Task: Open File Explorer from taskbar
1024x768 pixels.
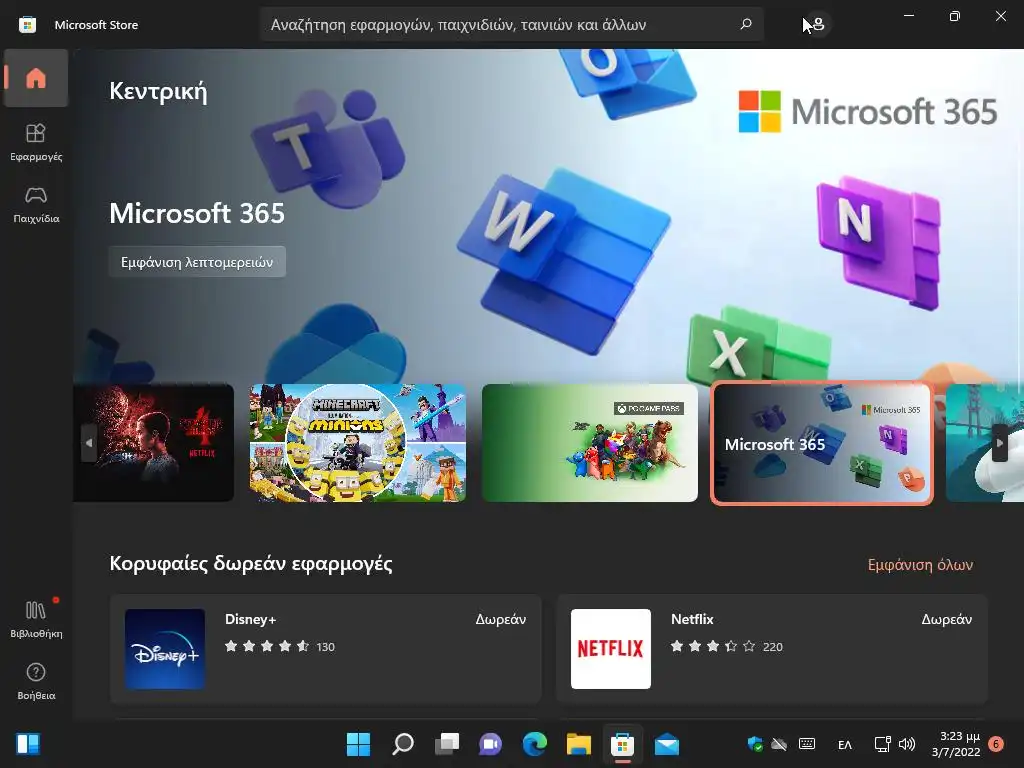Action: point(579,744)
